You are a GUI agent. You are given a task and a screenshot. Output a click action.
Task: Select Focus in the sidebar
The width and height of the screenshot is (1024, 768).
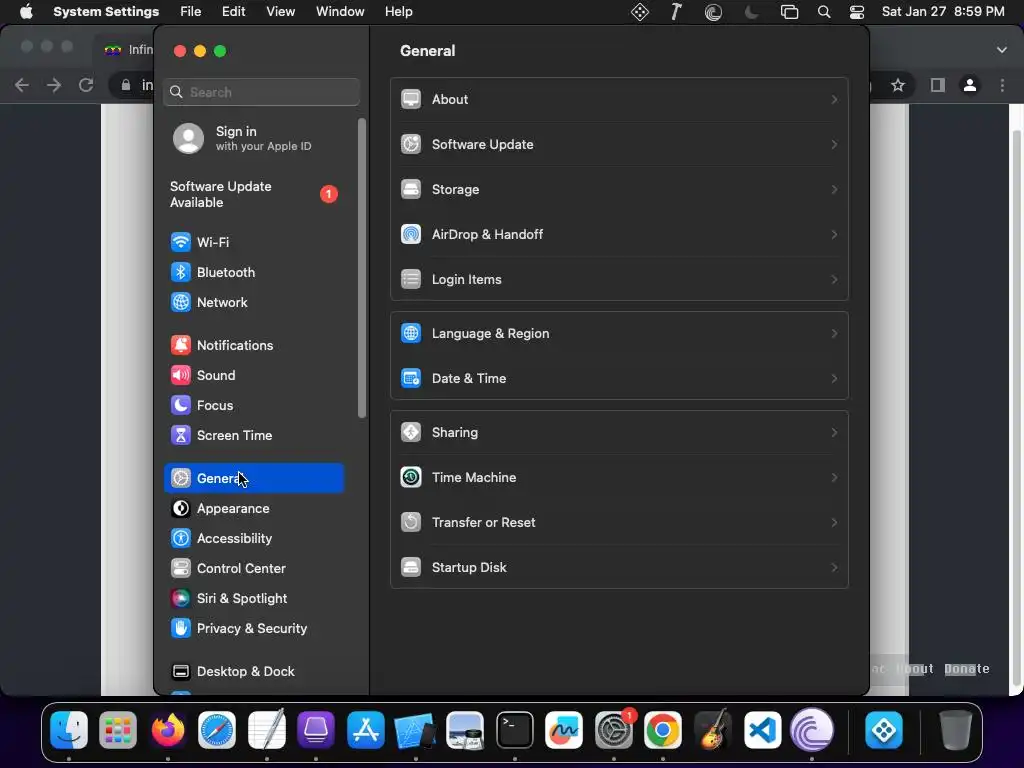(254, 406)
